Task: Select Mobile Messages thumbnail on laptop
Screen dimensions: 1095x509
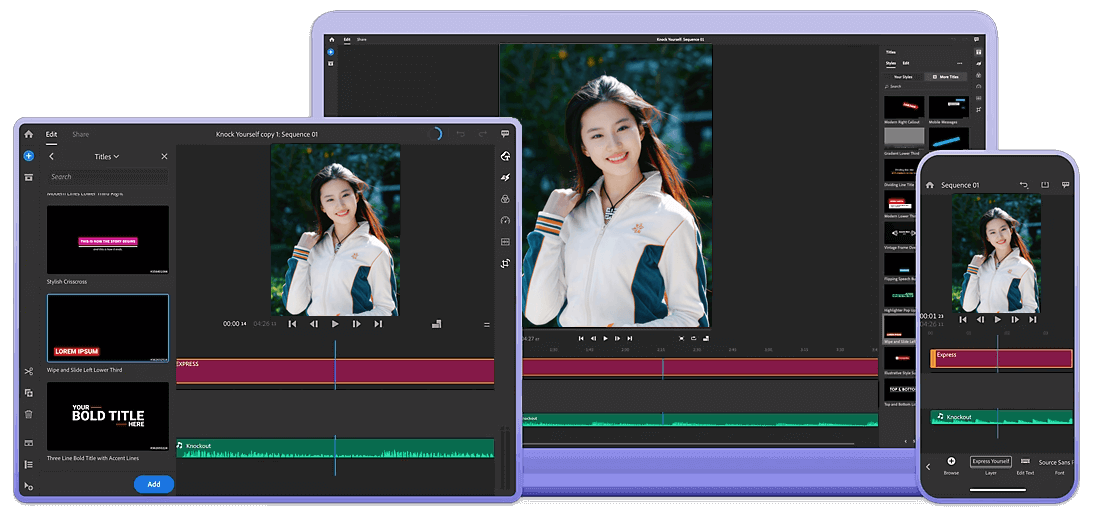Action: coord(948,107)
